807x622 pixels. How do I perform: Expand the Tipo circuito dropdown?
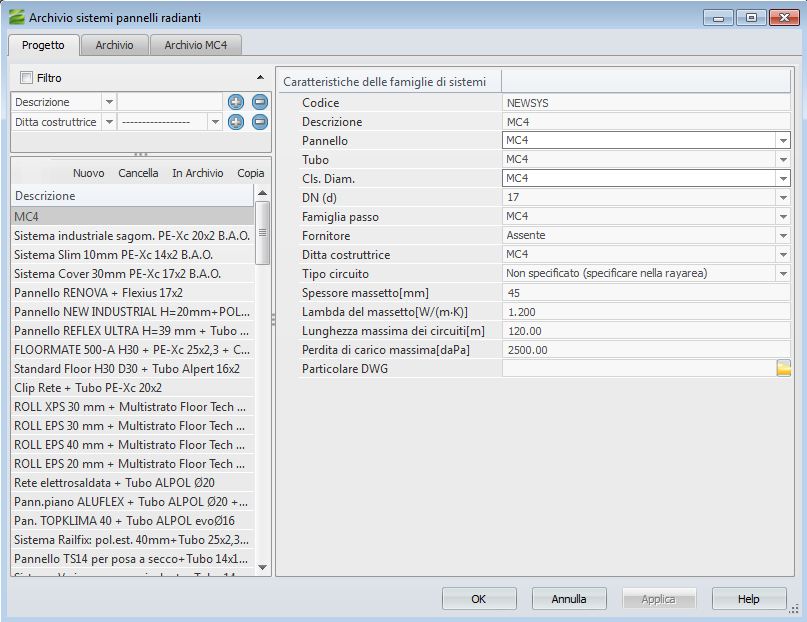[782, 274]
